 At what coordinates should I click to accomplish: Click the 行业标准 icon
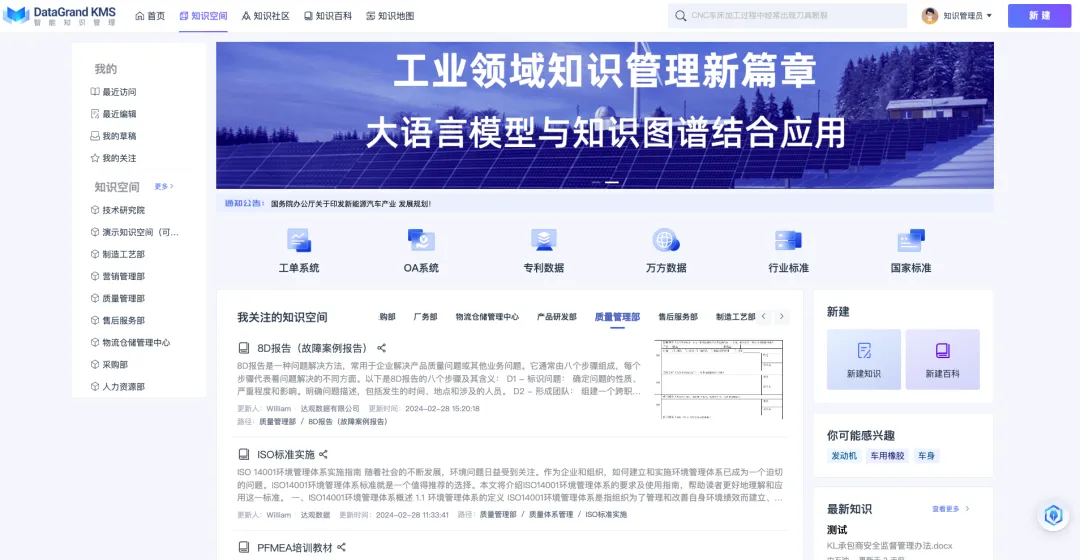click(788, 240)
